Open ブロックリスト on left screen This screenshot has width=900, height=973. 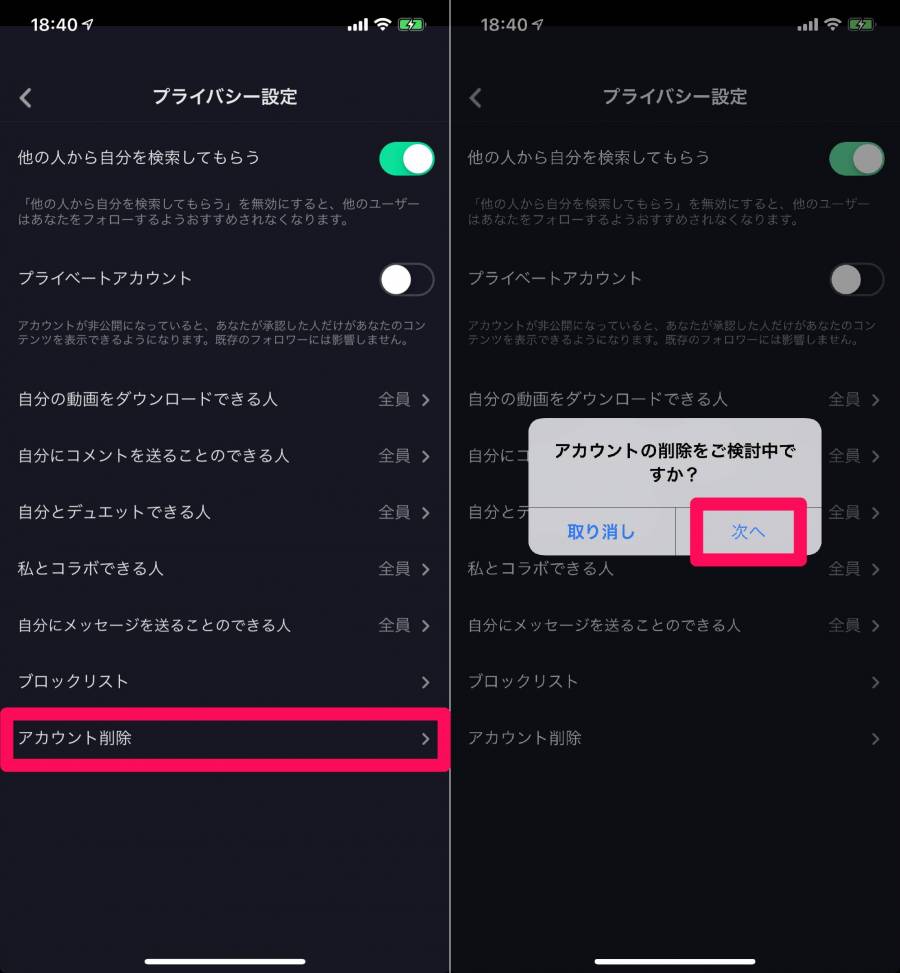point(225,681)
